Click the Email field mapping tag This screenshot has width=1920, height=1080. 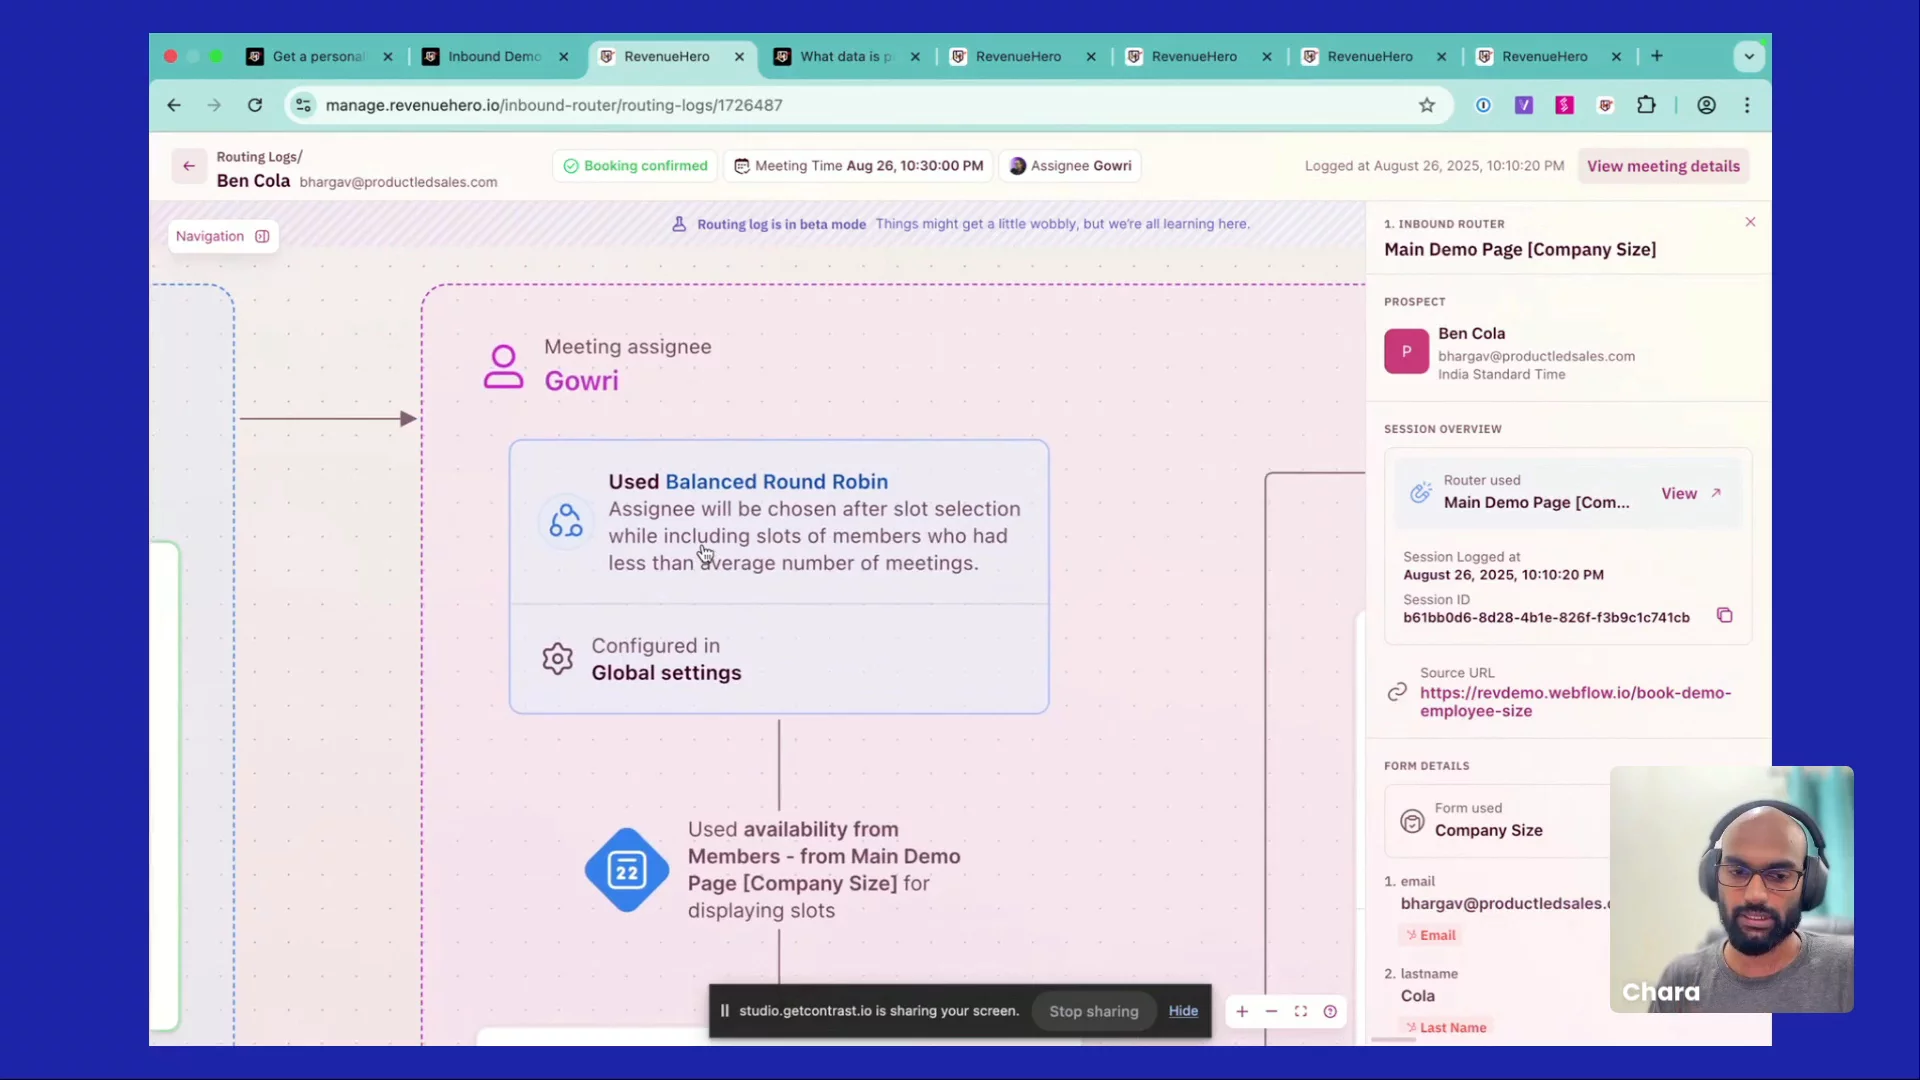point(1431,935)
